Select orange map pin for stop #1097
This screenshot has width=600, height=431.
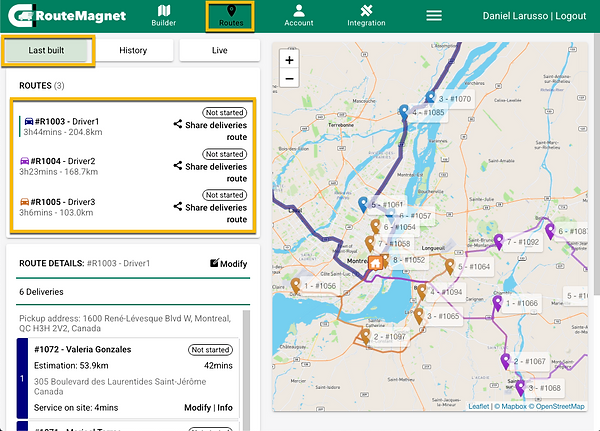365,336
